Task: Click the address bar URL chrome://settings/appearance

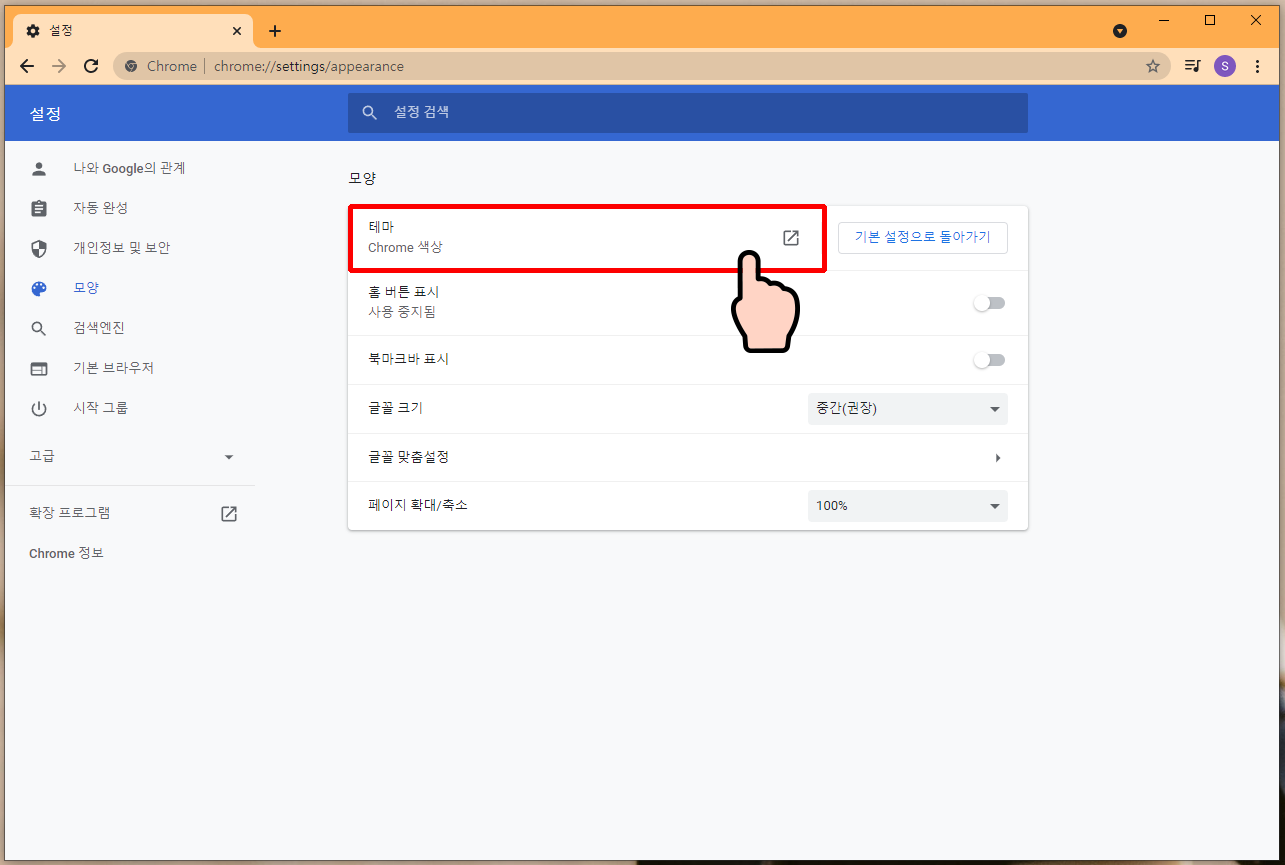Action: (309, 66)
